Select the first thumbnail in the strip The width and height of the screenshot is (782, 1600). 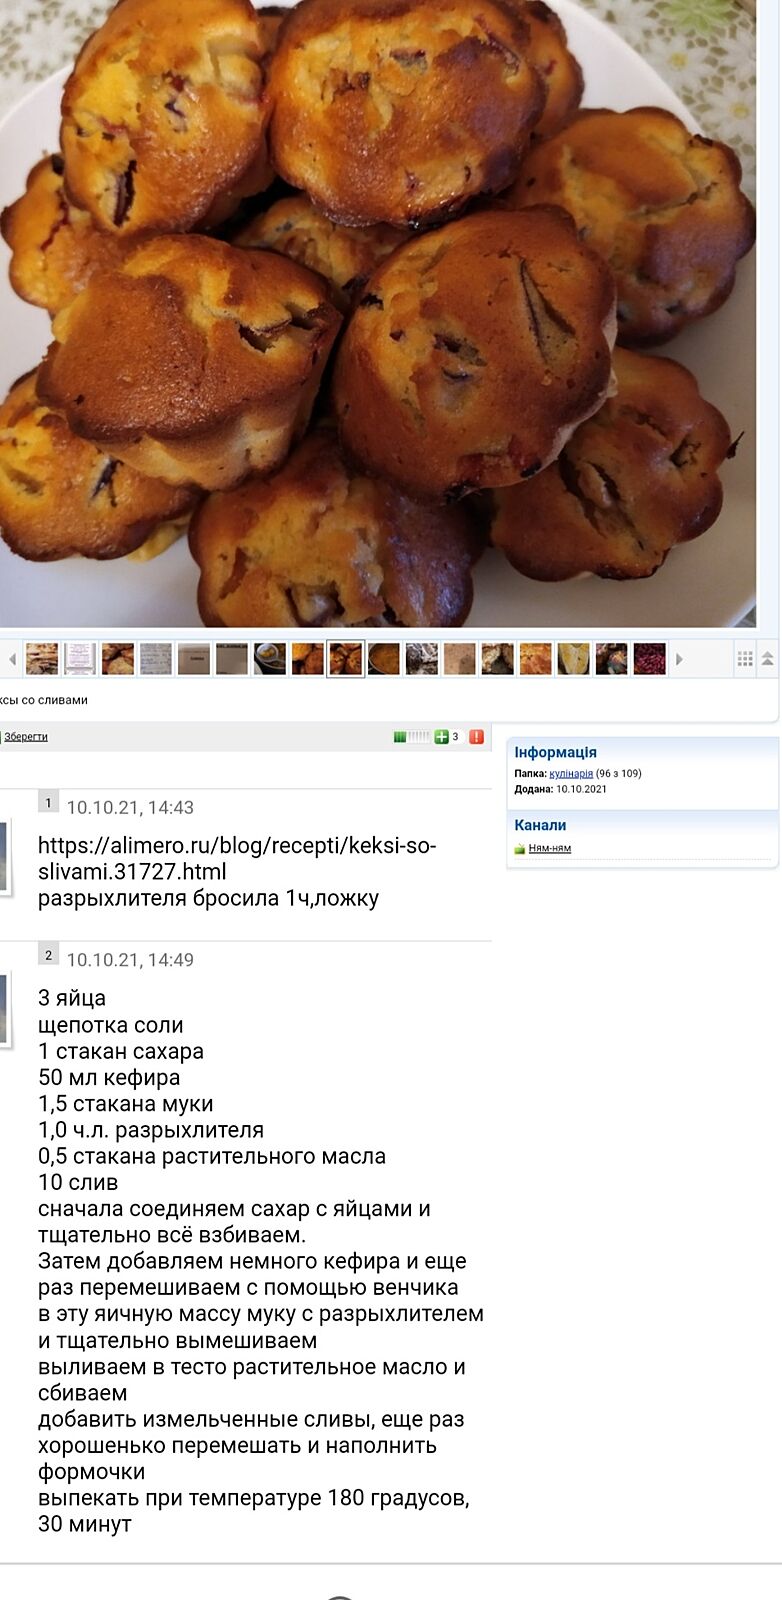[x=42, y=659]
